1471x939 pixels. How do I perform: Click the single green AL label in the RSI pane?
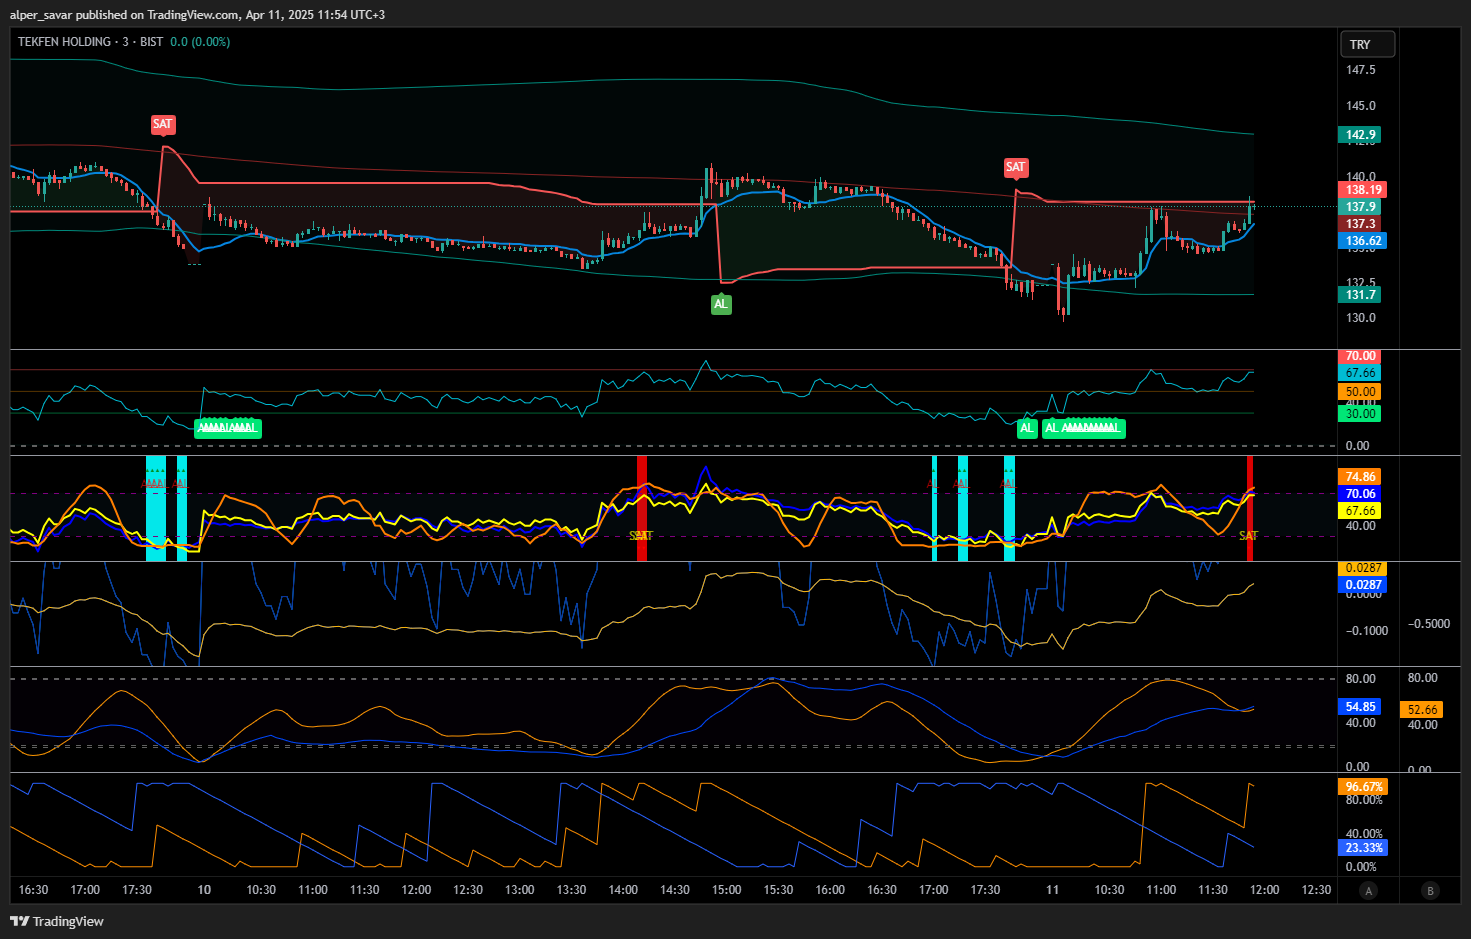coord(1027,429)
